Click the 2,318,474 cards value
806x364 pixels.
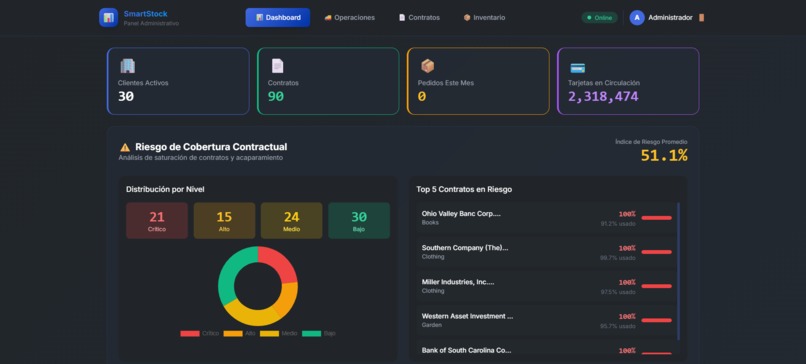(x=603, y=96)
